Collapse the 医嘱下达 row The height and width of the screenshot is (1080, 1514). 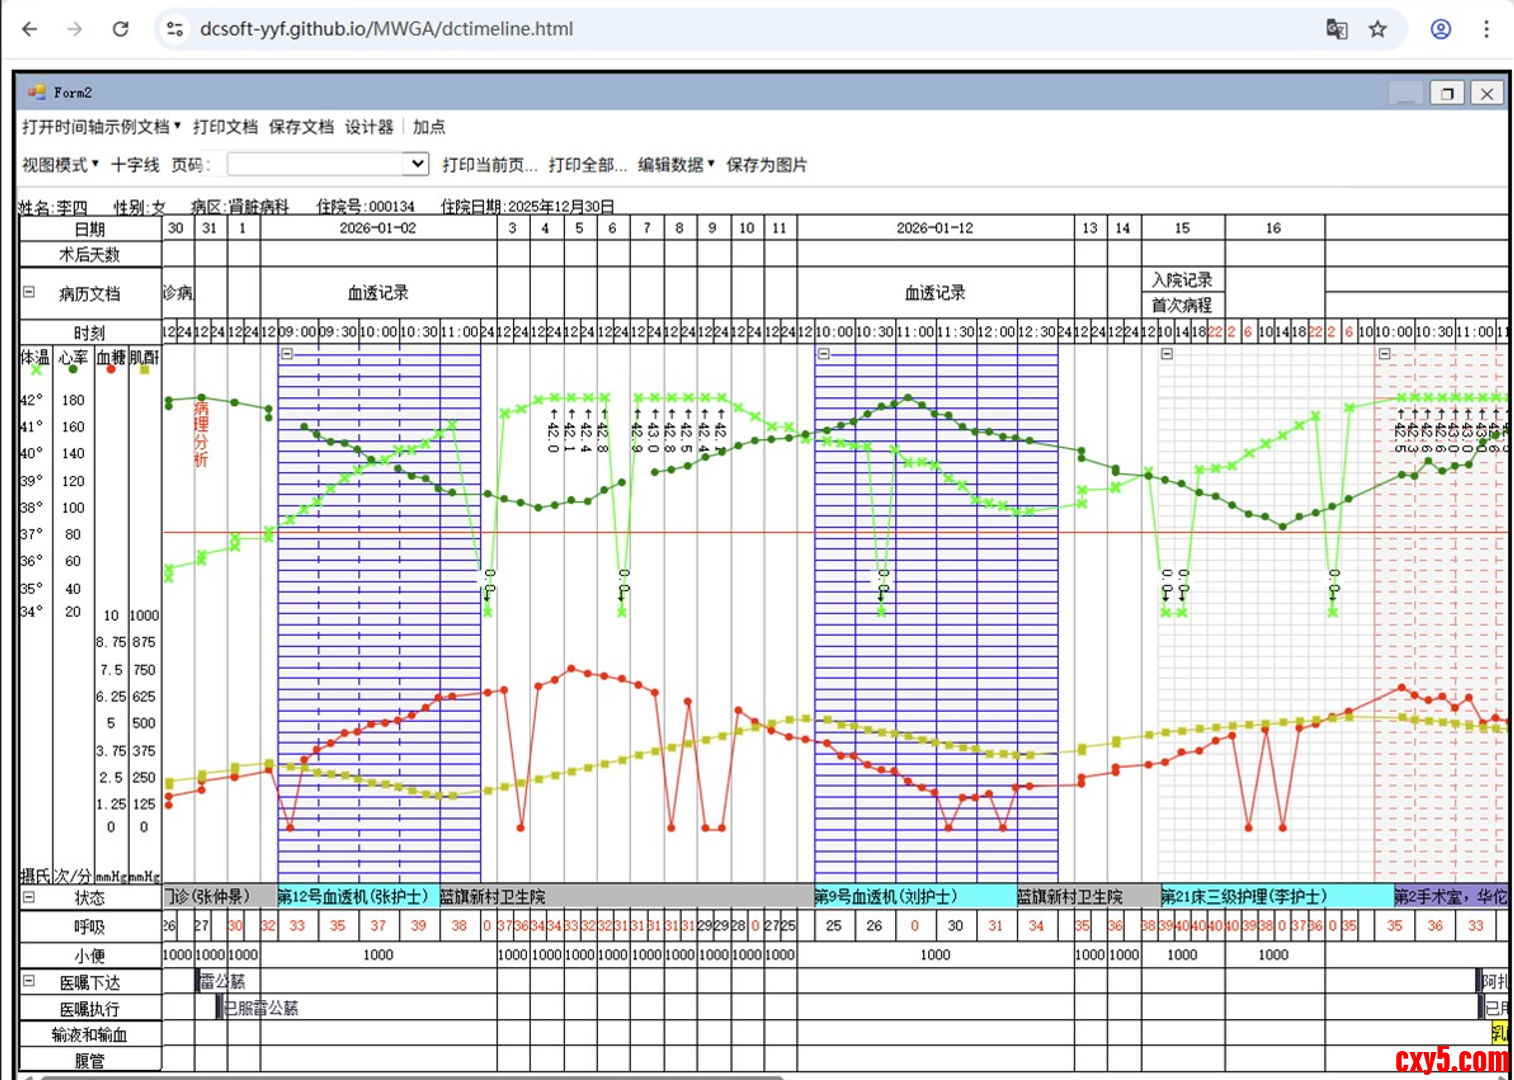(29, 981)
